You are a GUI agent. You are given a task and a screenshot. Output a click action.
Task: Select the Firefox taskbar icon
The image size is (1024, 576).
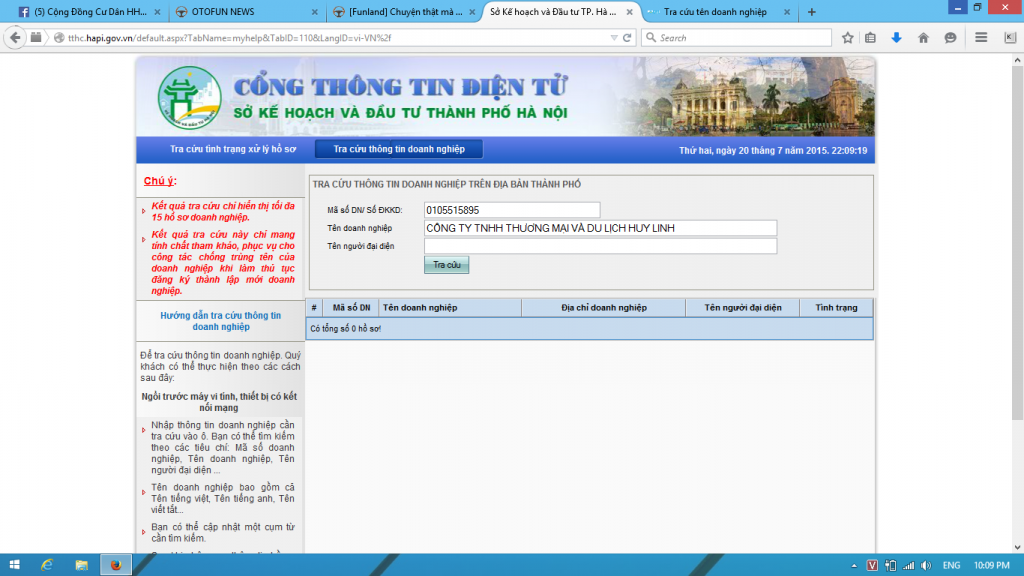point(116,565)
